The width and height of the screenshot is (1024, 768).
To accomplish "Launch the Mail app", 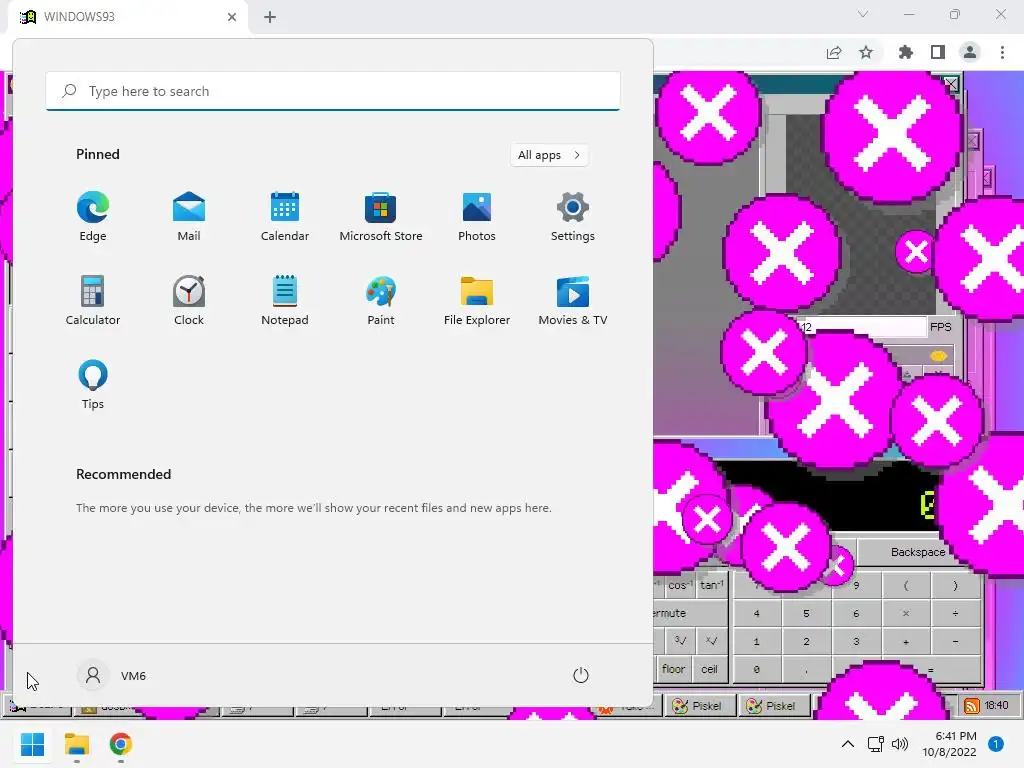I will (189, 216).
